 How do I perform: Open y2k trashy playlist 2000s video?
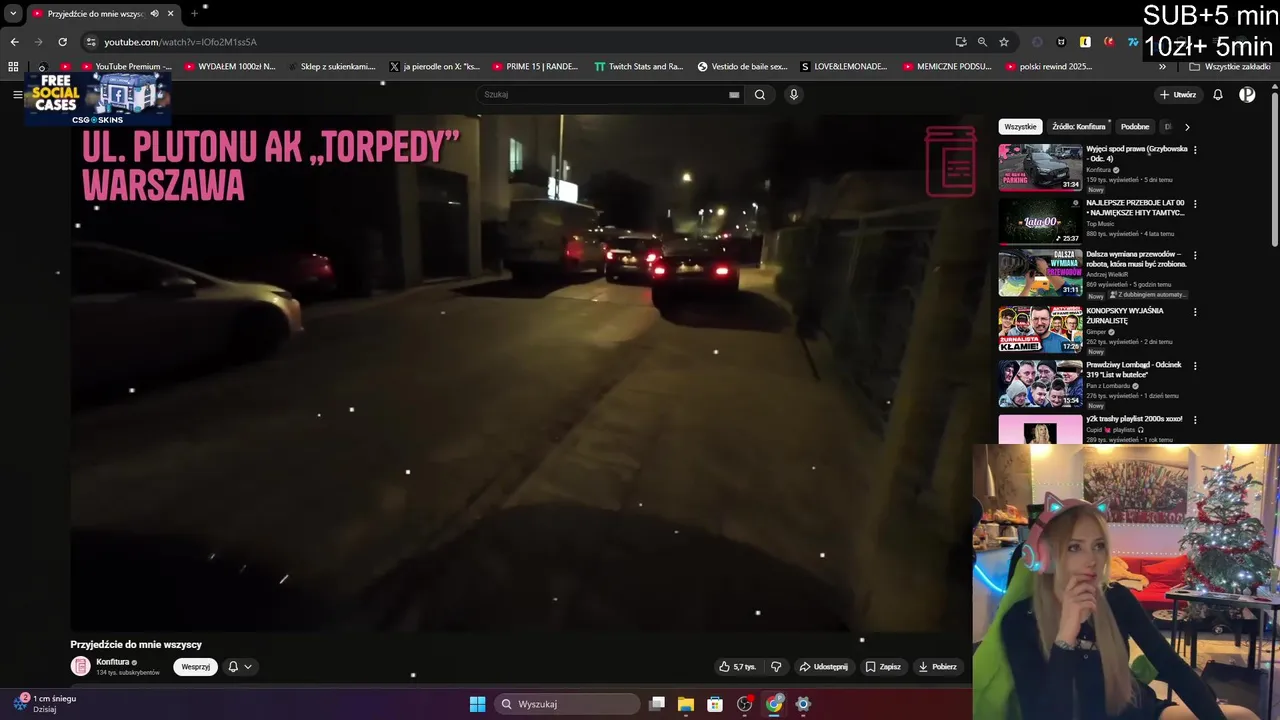pyautogui.click(x=1134, y=419)
